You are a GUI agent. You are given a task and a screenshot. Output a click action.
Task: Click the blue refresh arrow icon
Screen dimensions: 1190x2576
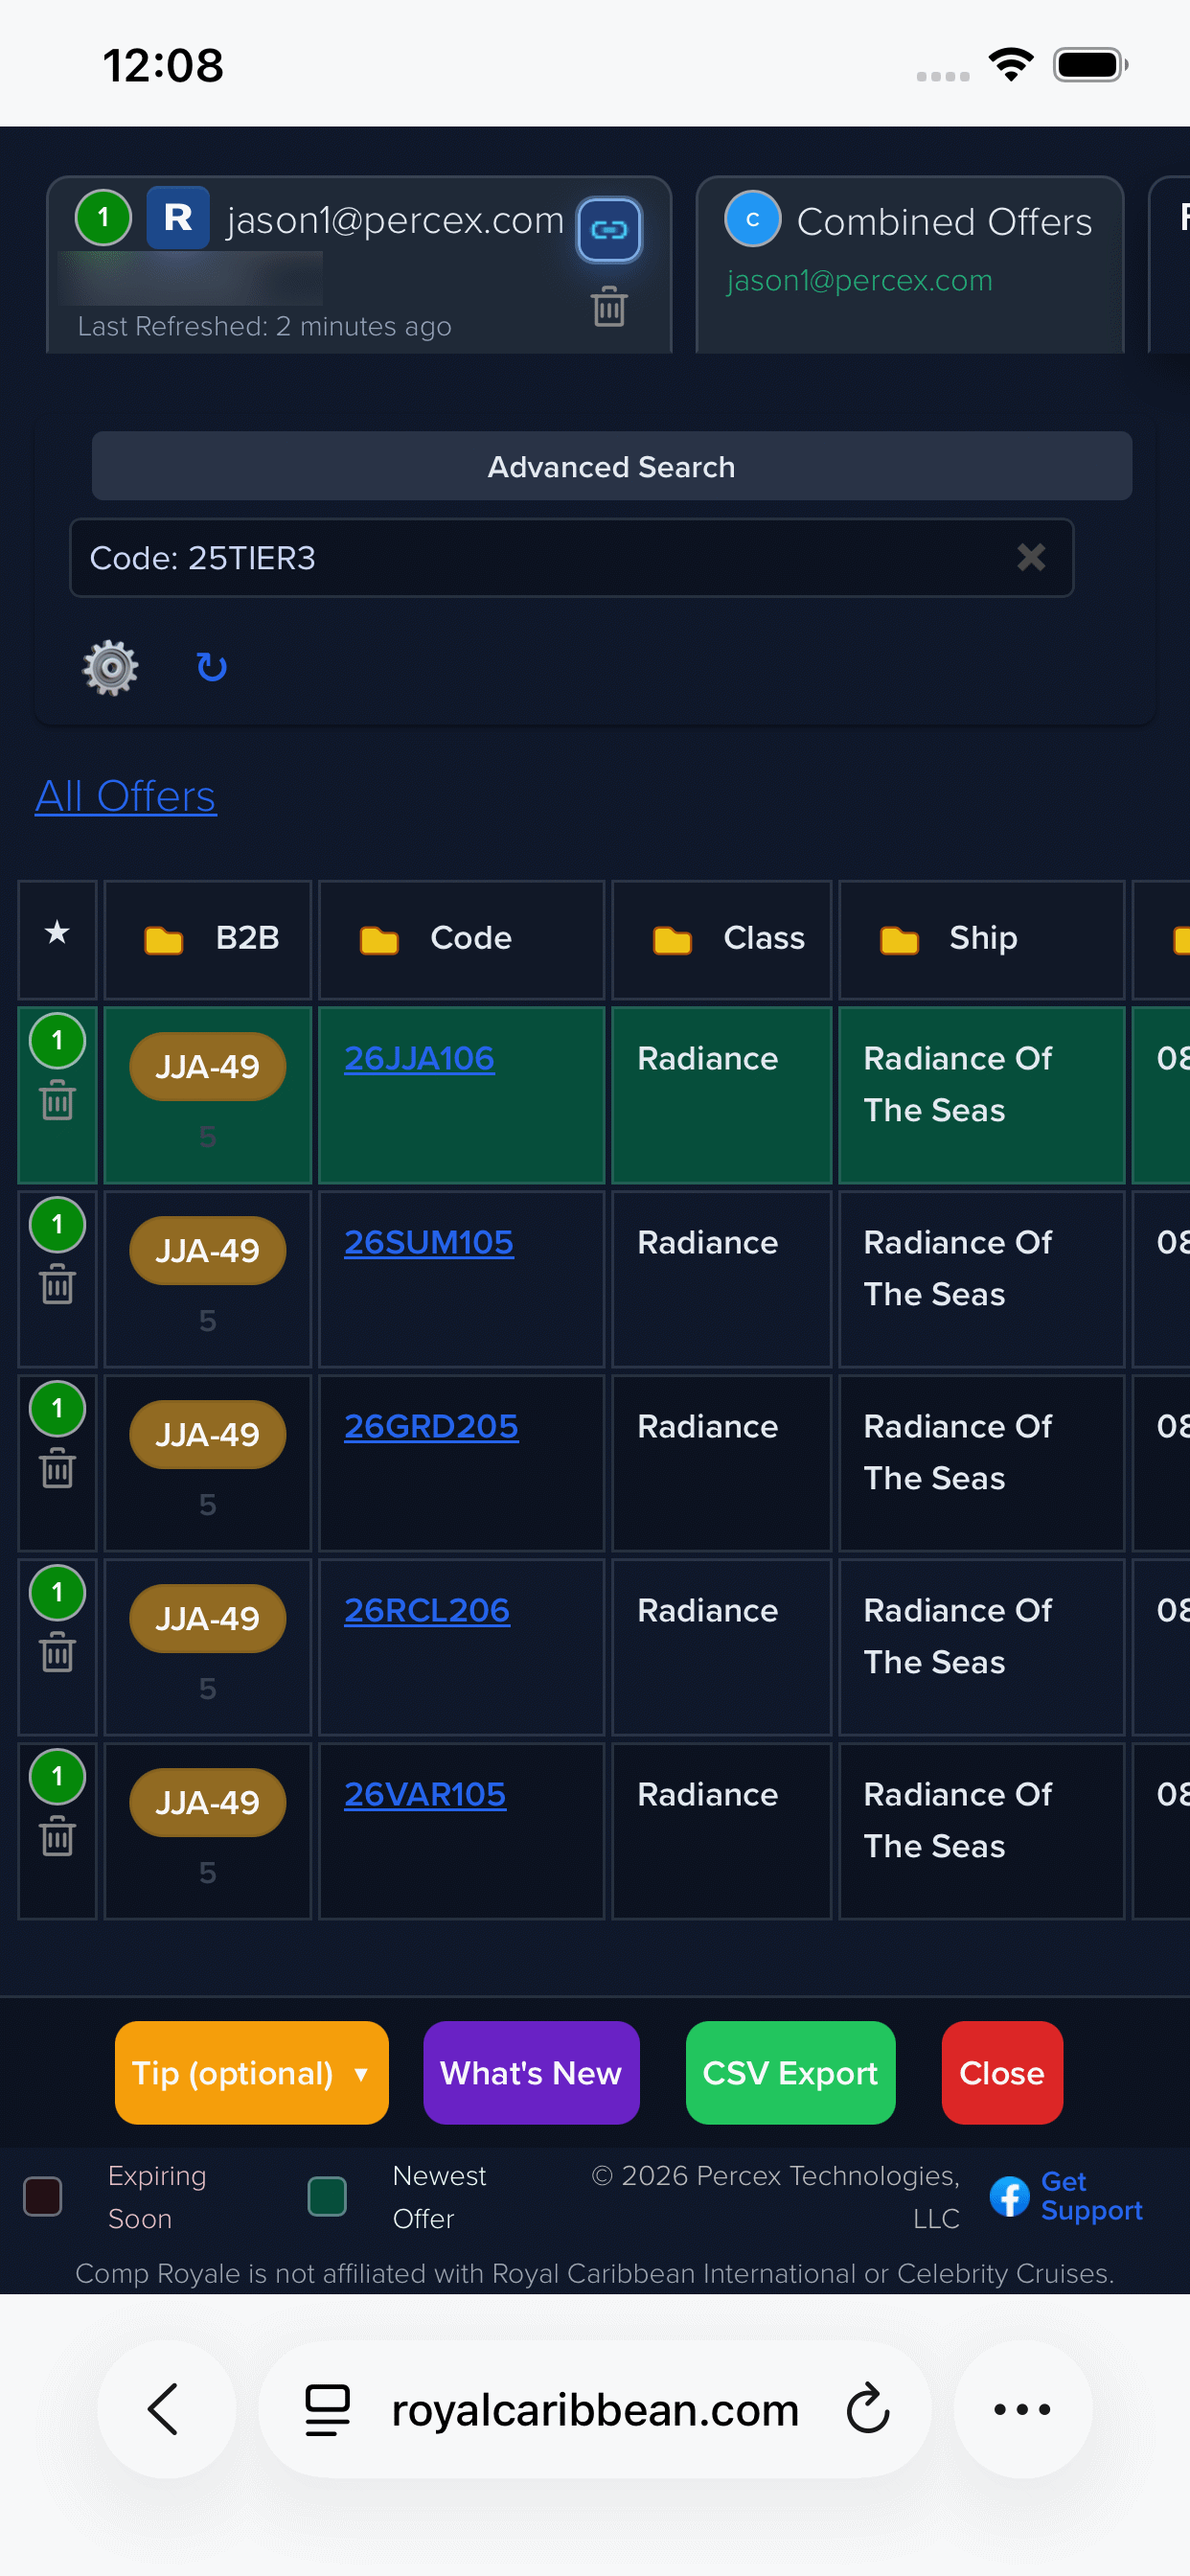coord(211,667)
